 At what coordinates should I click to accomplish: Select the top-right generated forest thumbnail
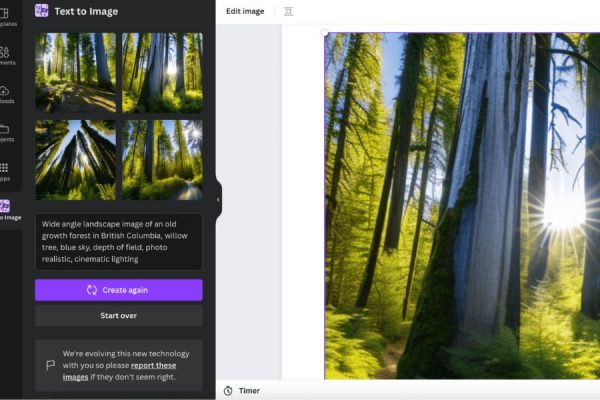point(162,73)
